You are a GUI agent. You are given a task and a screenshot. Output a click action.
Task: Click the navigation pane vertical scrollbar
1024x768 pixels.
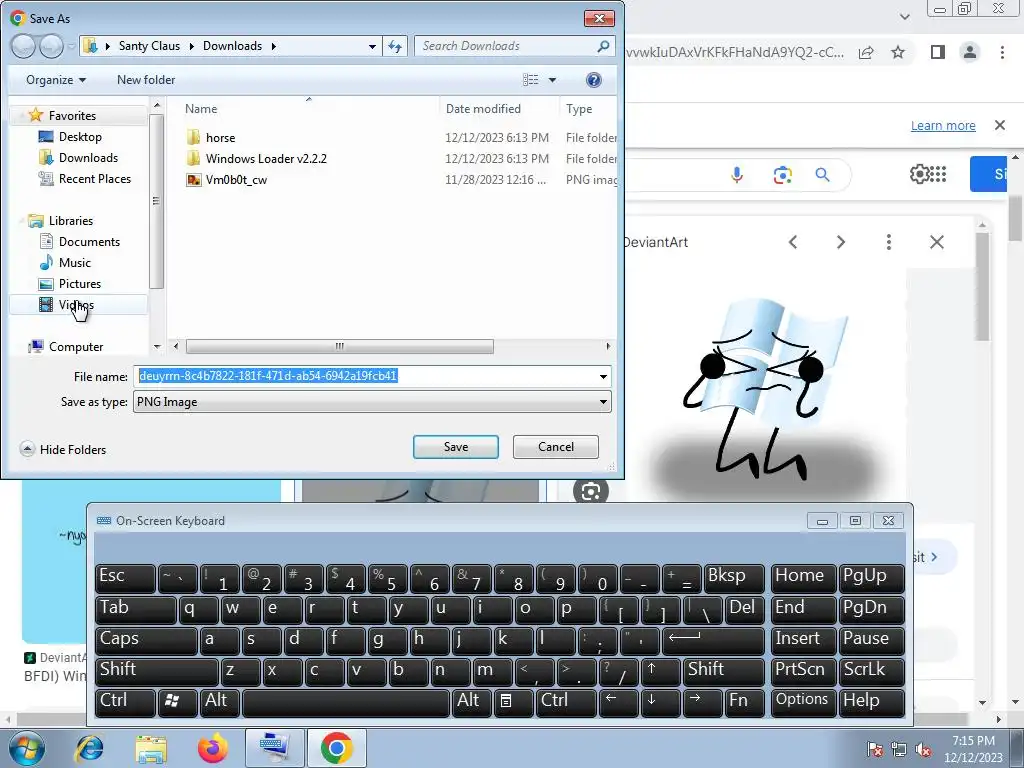[x=156, y=201]
